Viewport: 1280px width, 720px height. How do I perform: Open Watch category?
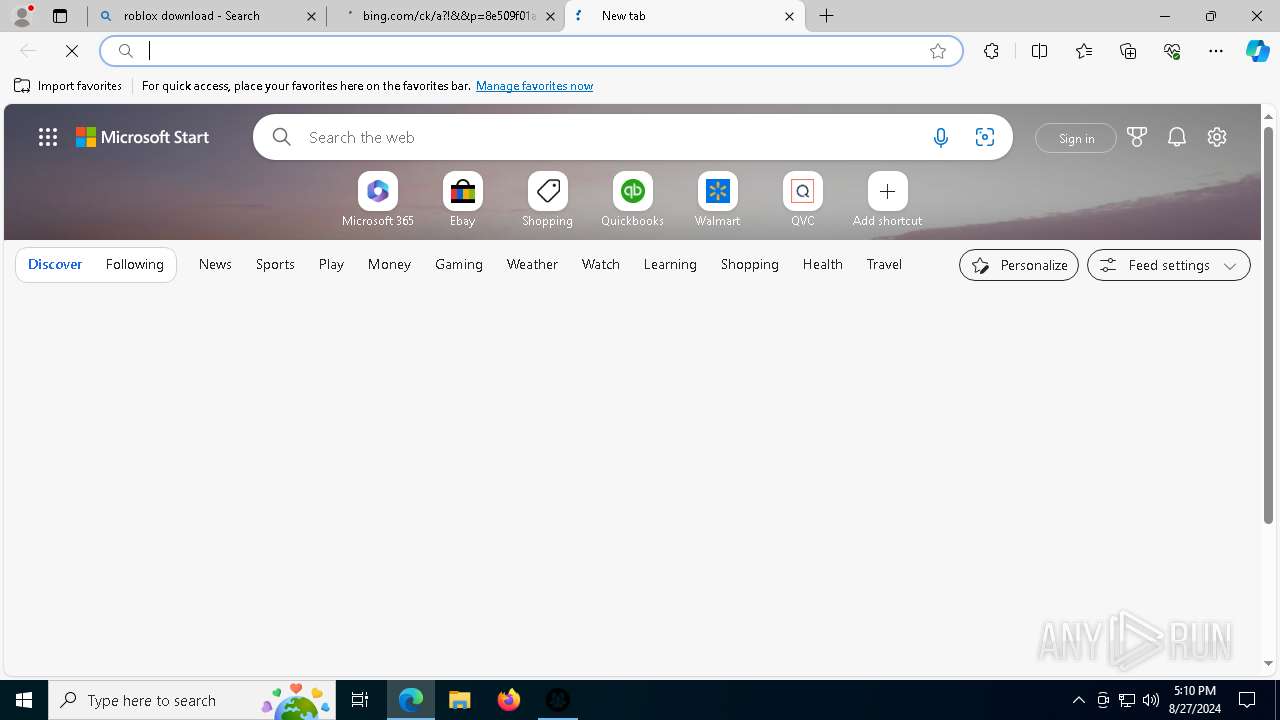point(601,264)
